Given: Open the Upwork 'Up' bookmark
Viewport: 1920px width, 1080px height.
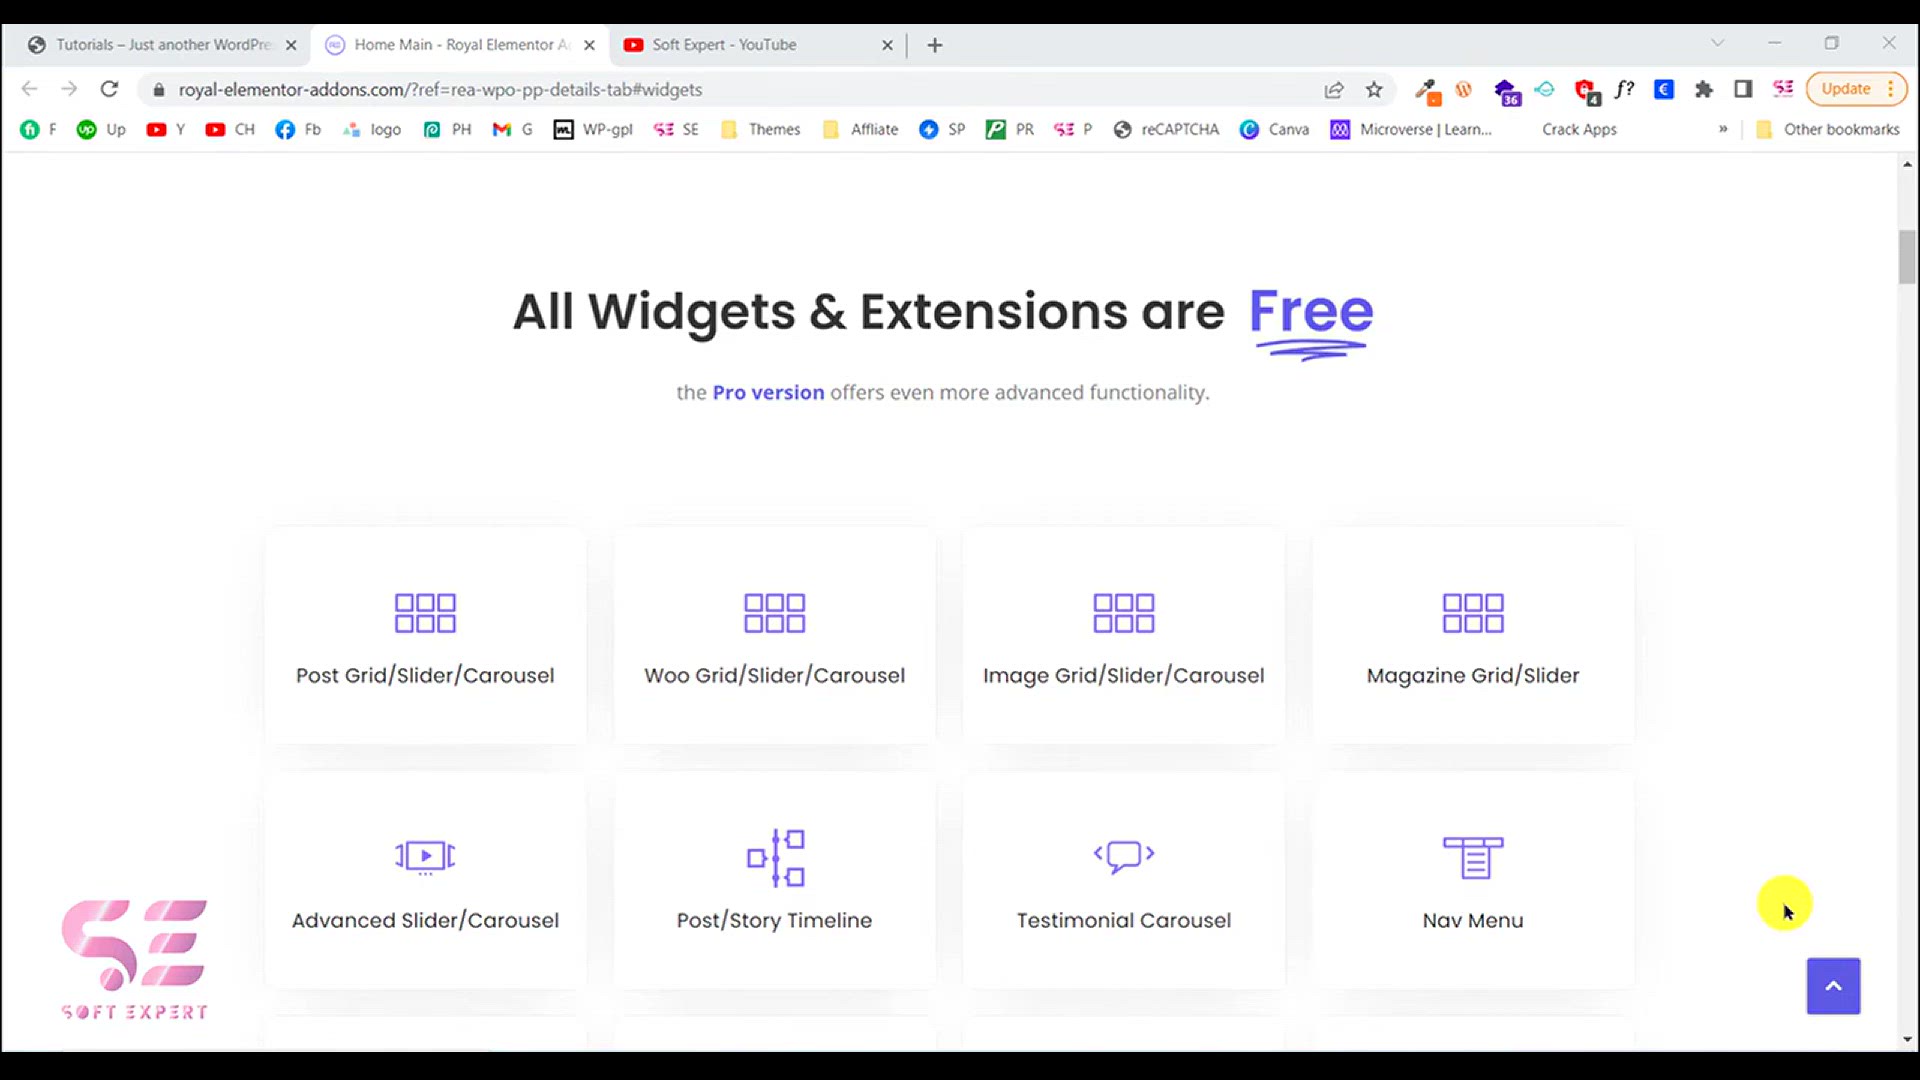Looking at the screenshot, I should [101, 129].
